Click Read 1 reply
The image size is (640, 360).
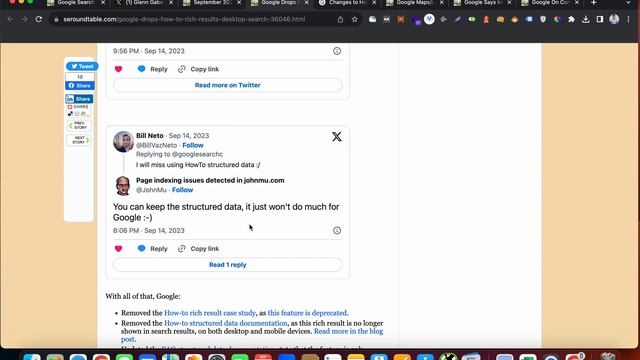point(227,265)
